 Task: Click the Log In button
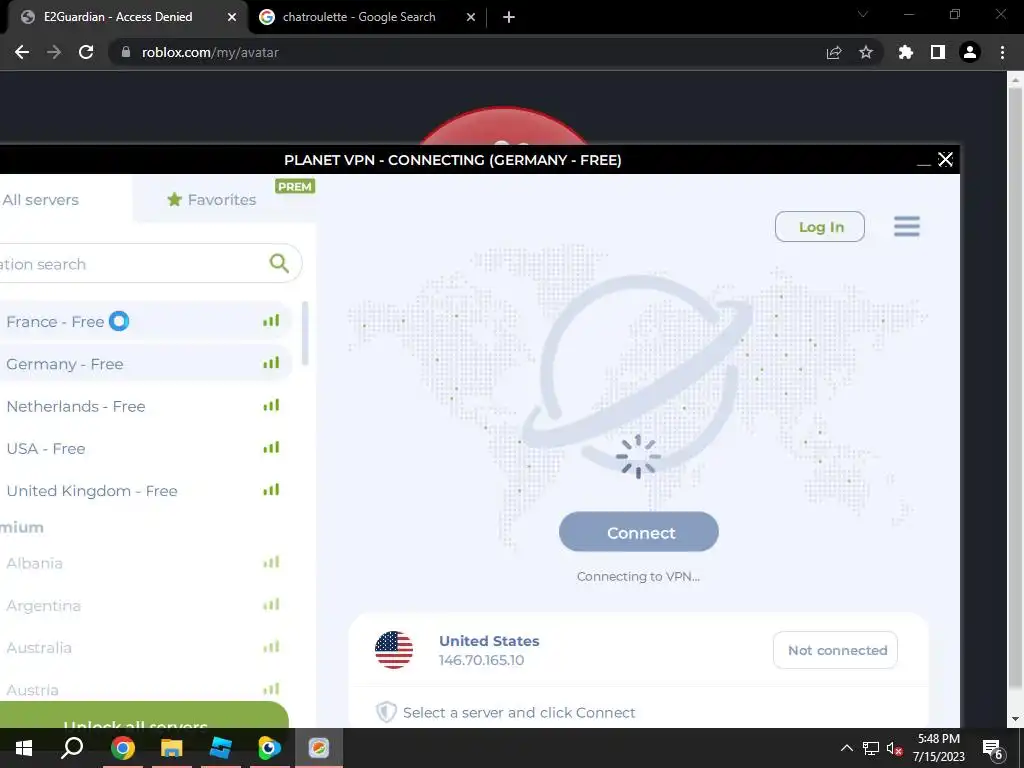pyautogui.click(x=820, y=227)
